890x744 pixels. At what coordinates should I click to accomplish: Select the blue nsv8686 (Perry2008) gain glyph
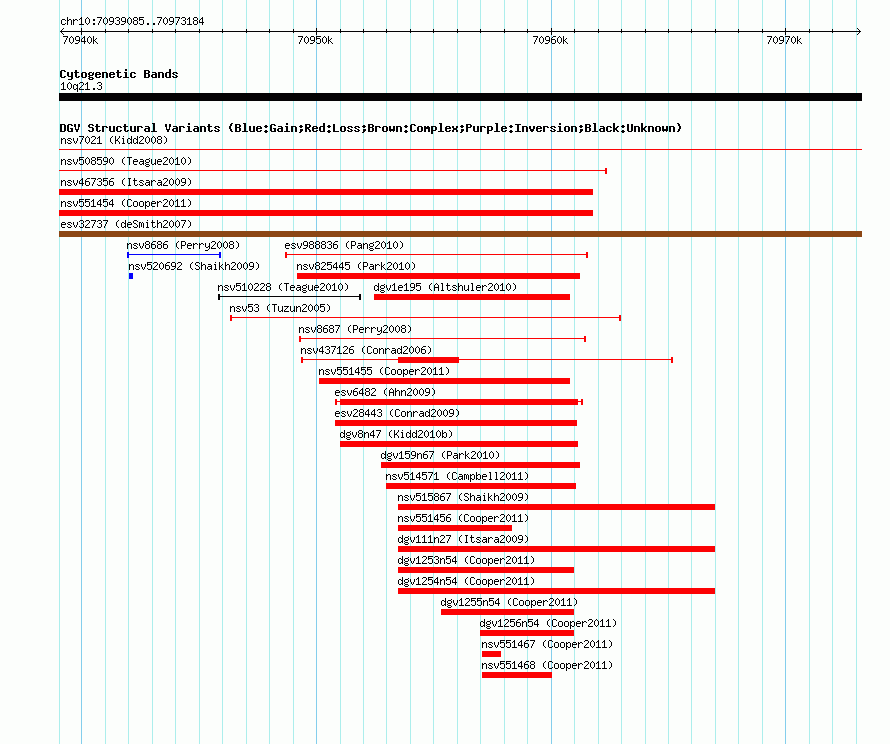point(174,255)
